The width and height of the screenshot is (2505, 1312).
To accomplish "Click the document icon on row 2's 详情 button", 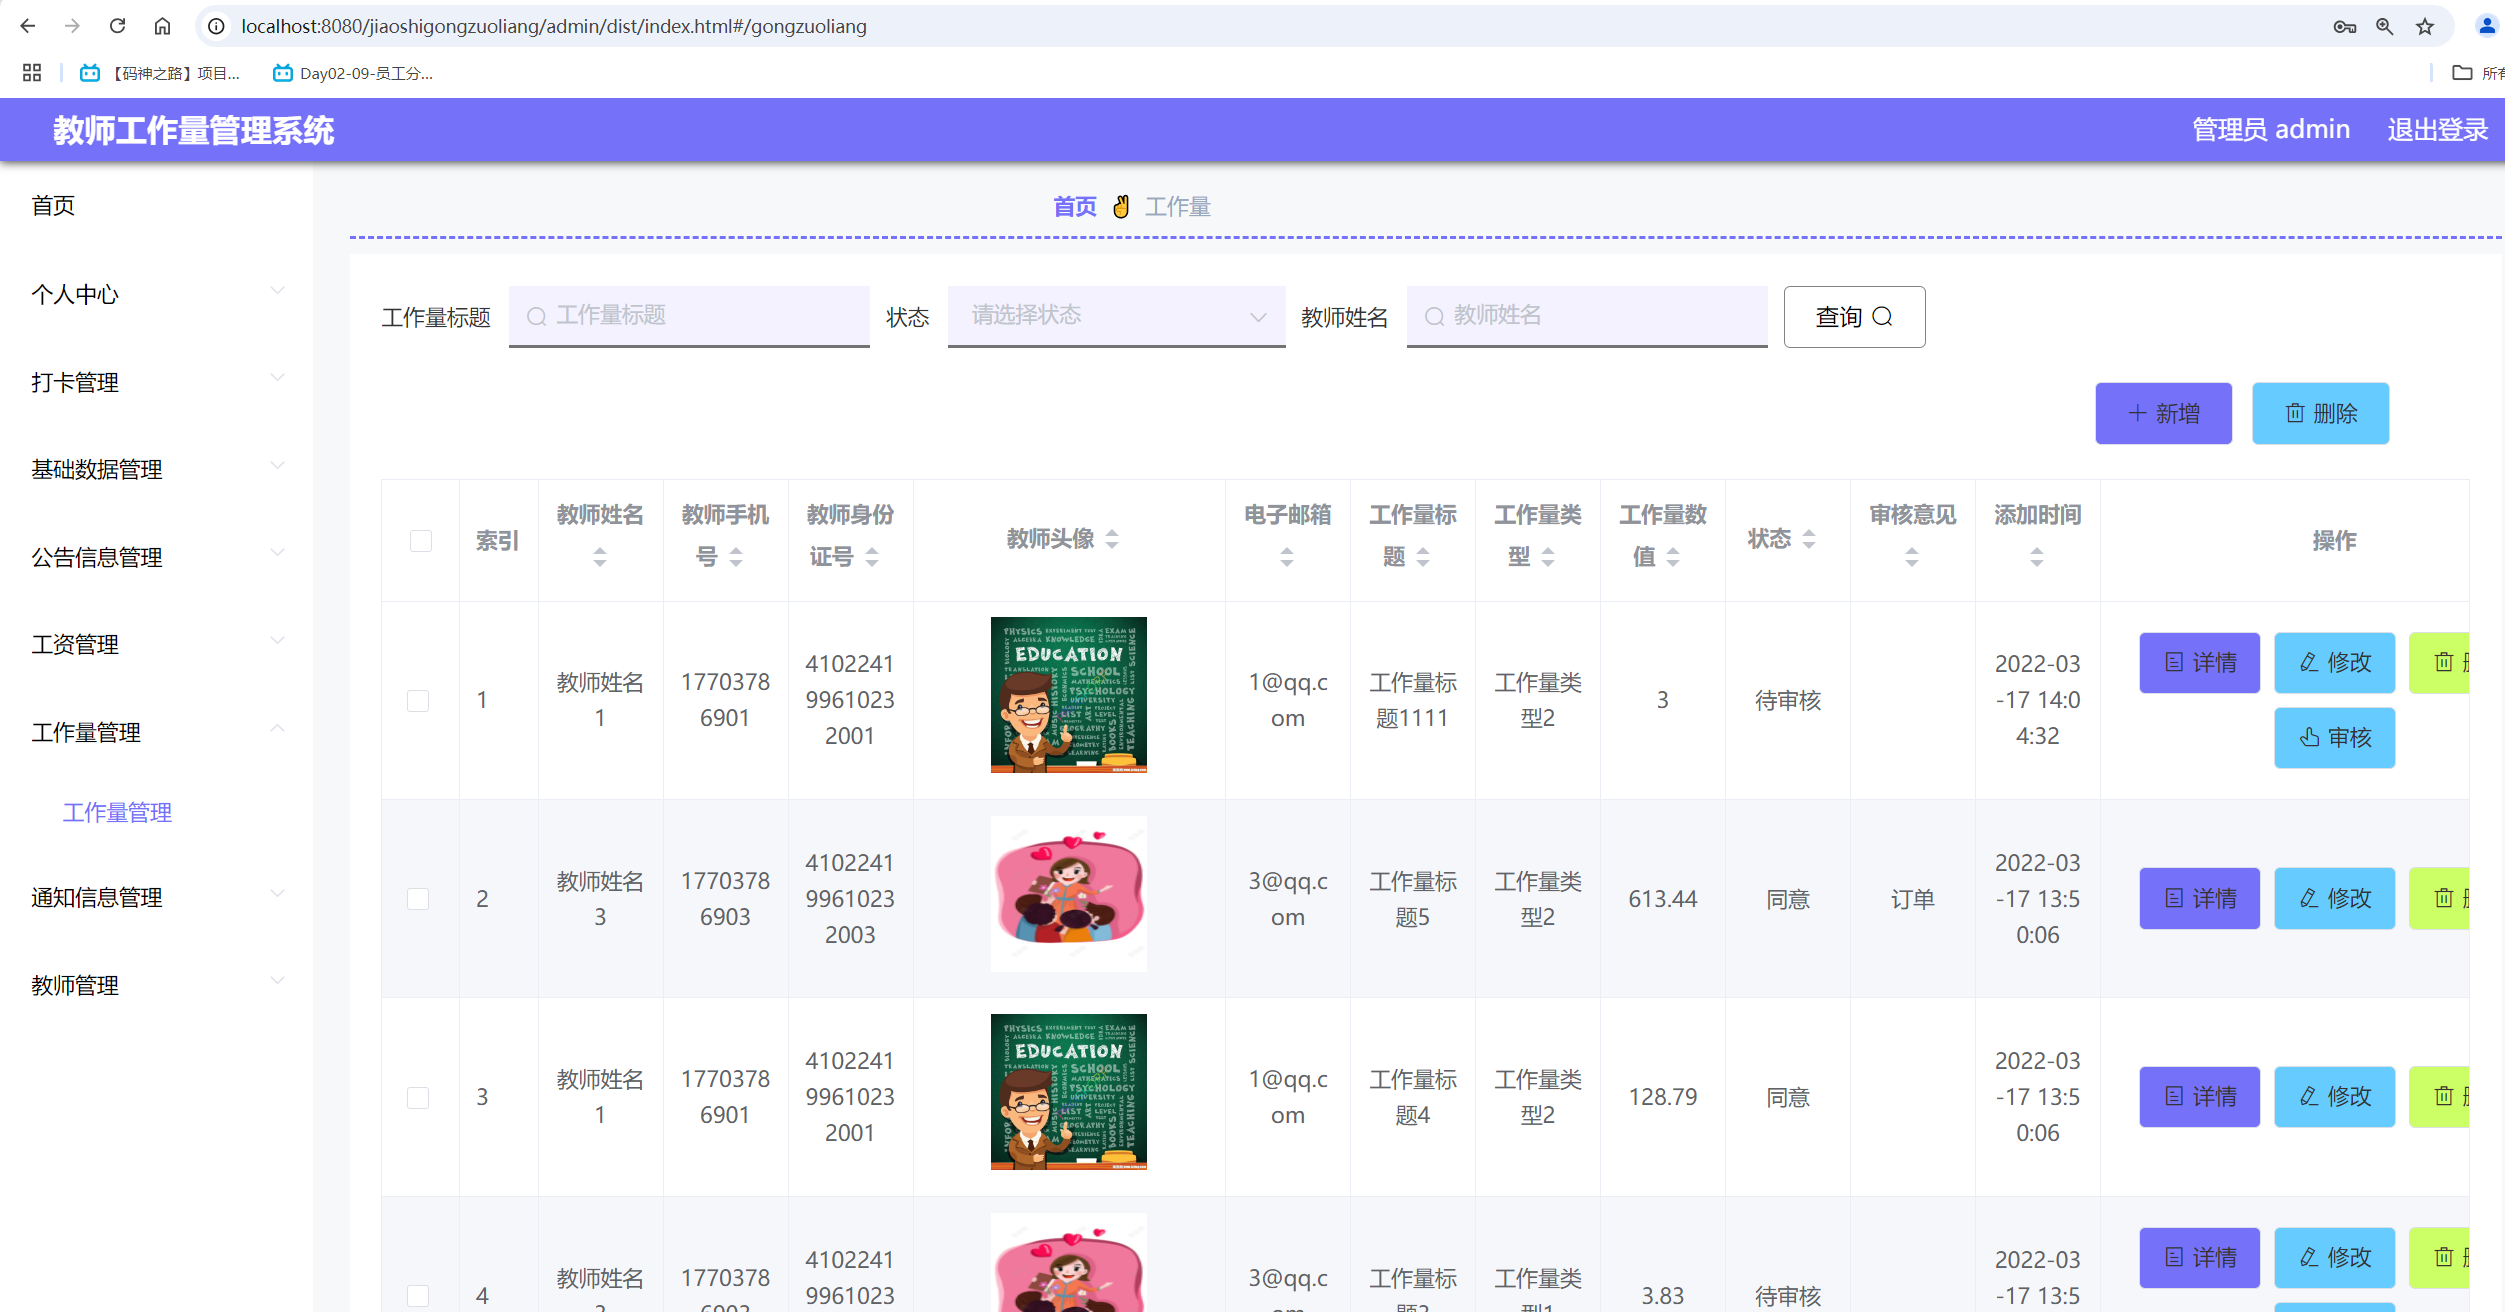I will click(2172, 898).
